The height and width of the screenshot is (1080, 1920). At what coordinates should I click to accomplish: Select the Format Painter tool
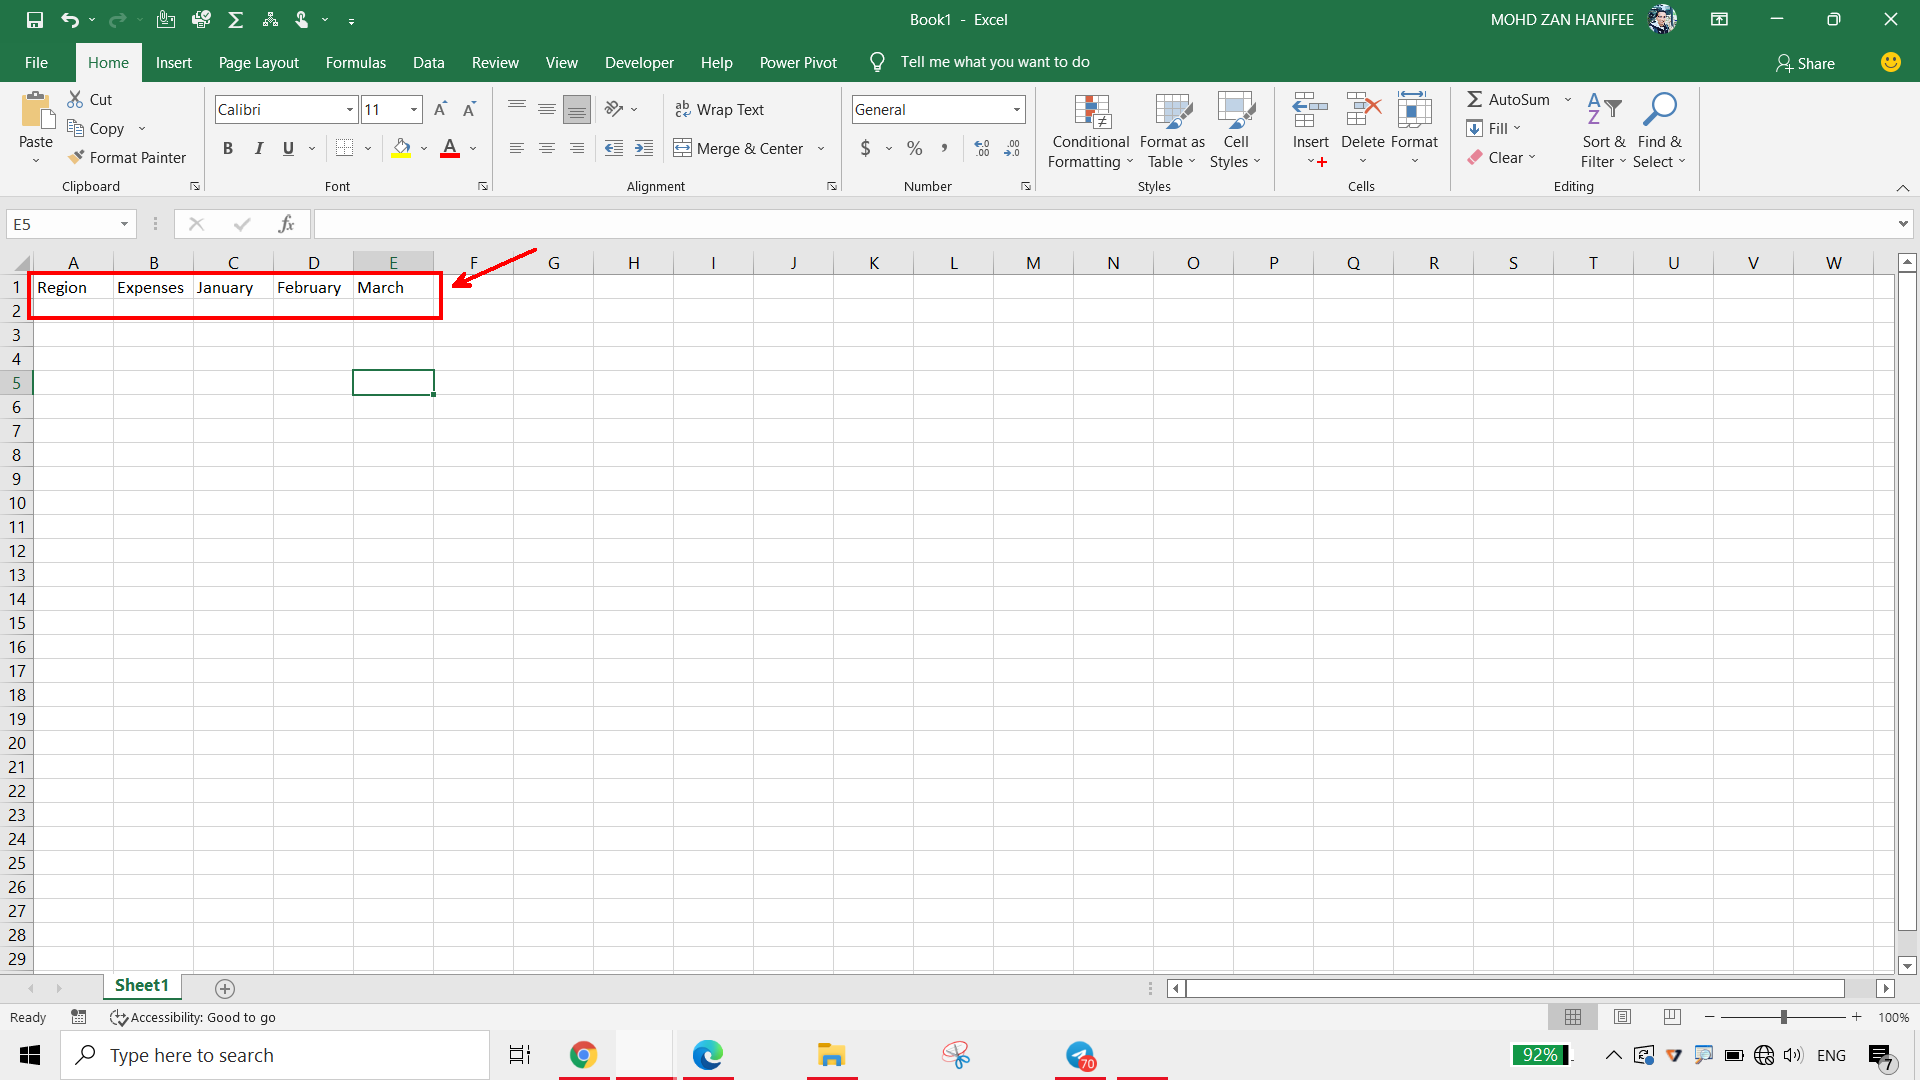(x=128, y=157)
